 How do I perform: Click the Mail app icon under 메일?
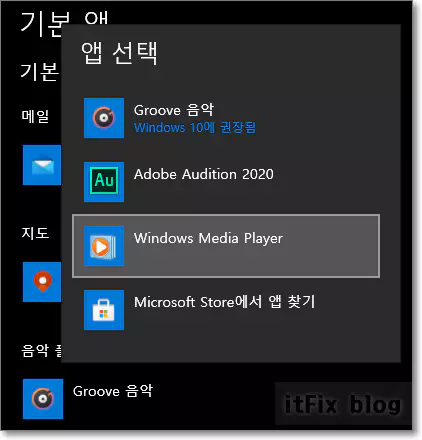pos(42,165)
